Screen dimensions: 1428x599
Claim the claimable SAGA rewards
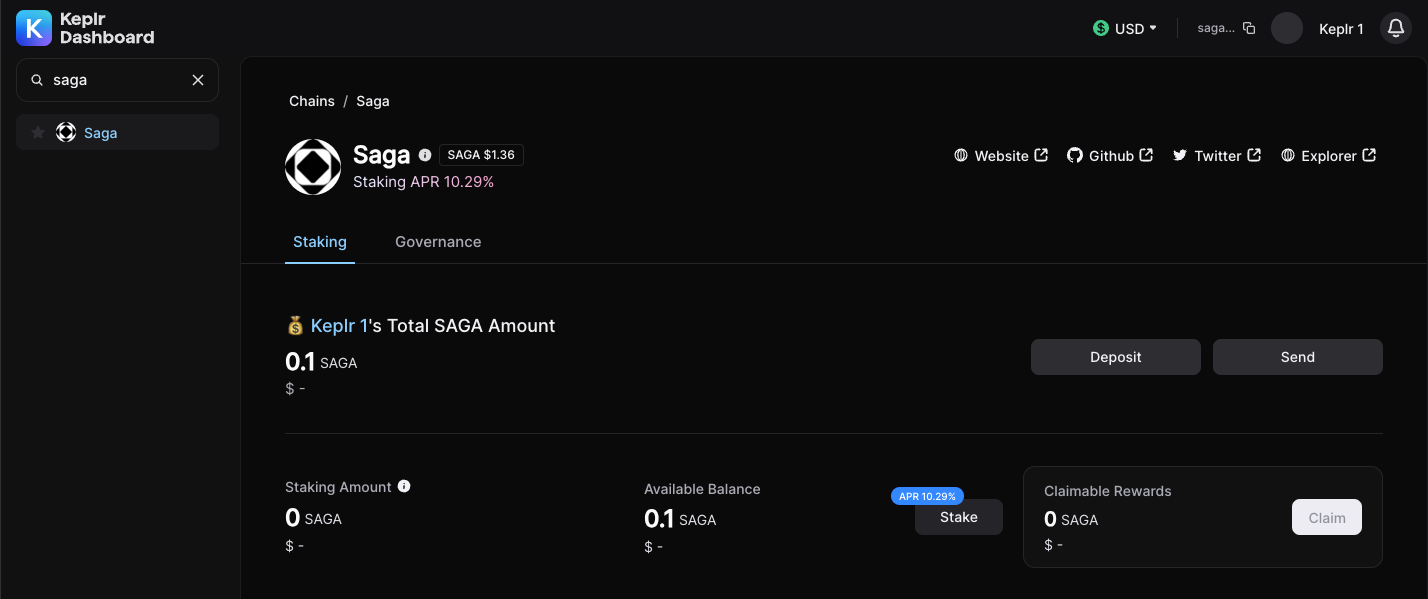point(1326,518)
